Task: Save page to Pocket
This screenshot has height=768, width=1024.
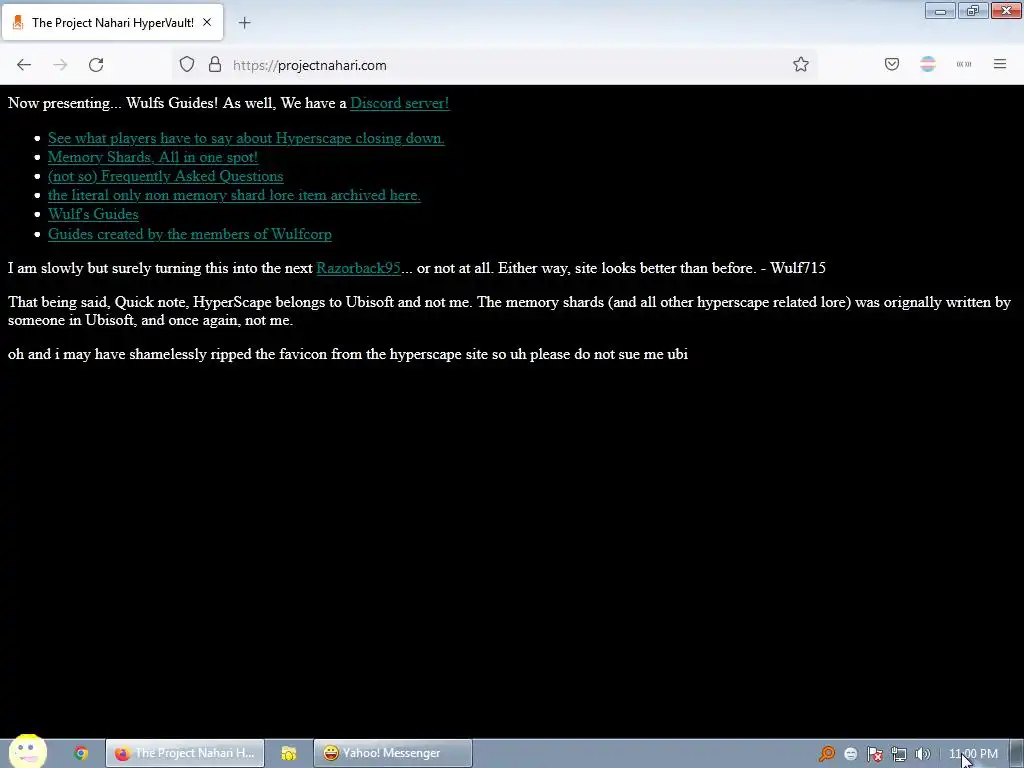Action: pos(891,64)
